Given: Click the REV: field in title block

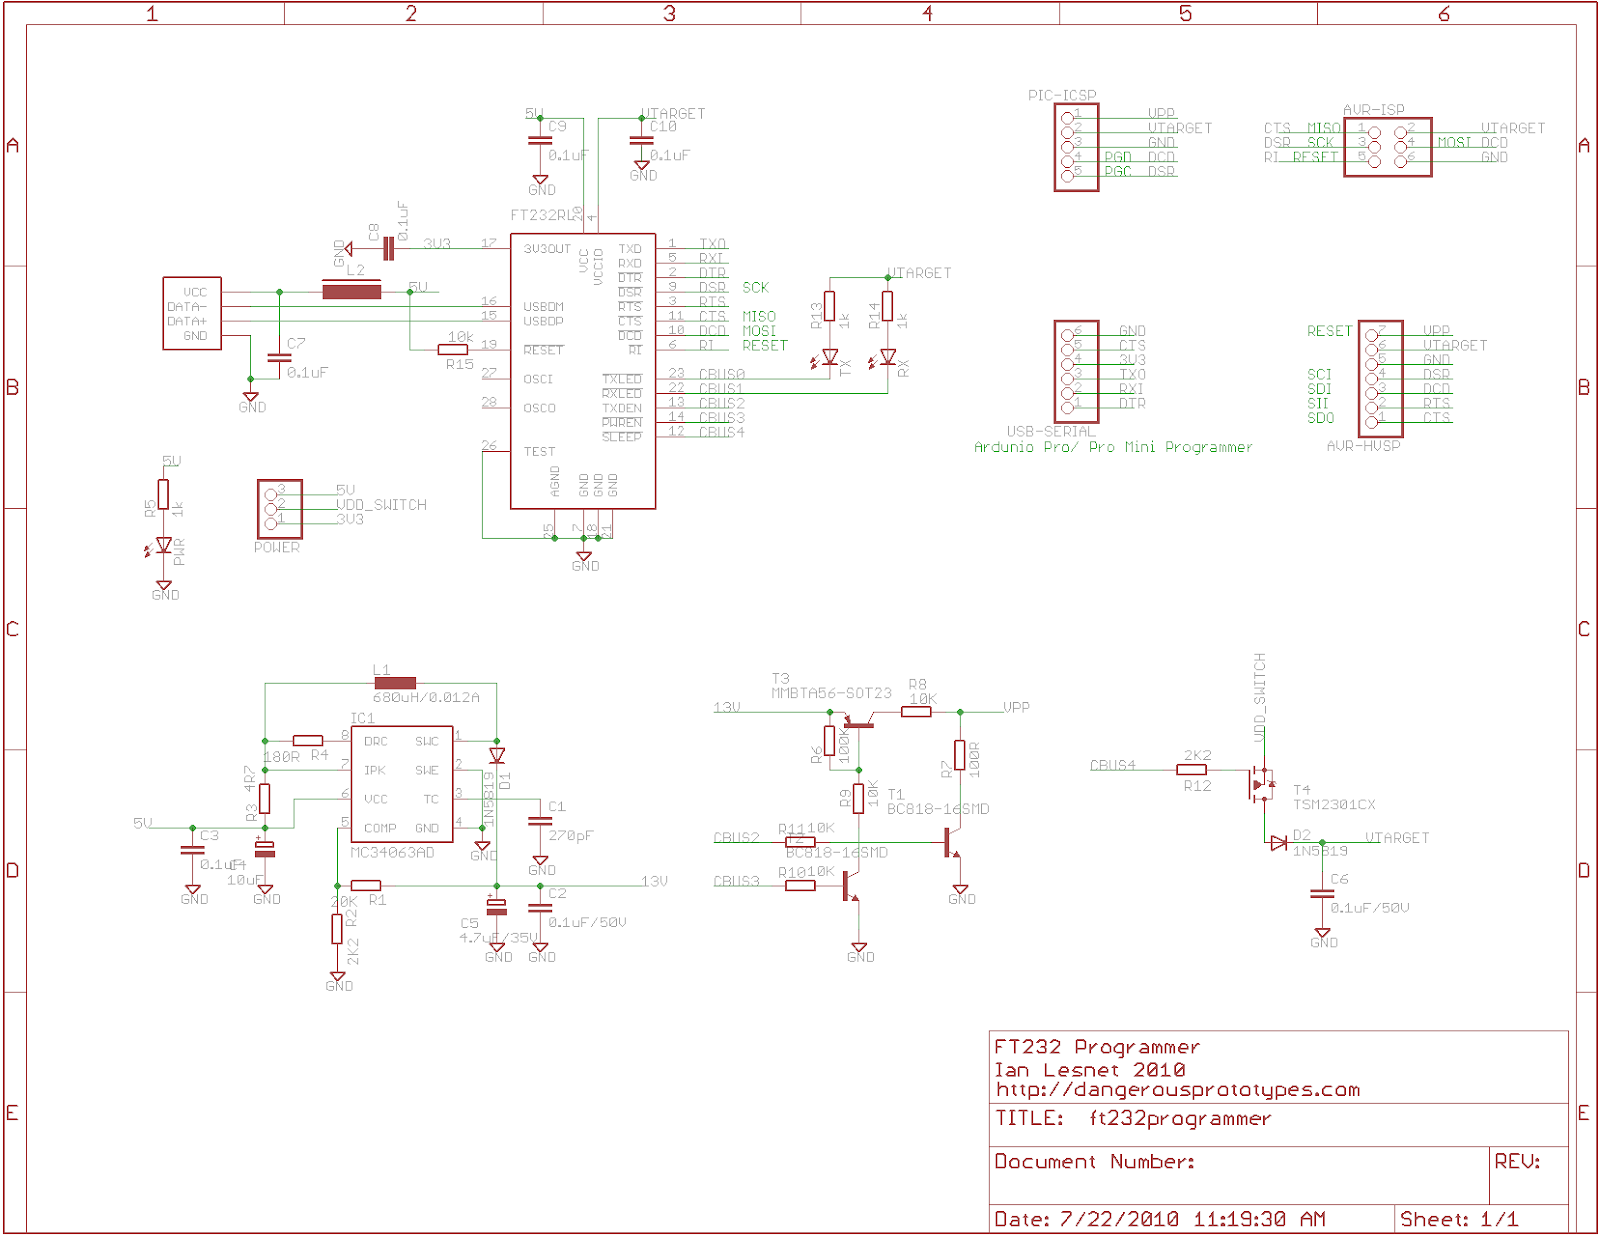Looking at the screenshot, I should coord(1518,1162).
